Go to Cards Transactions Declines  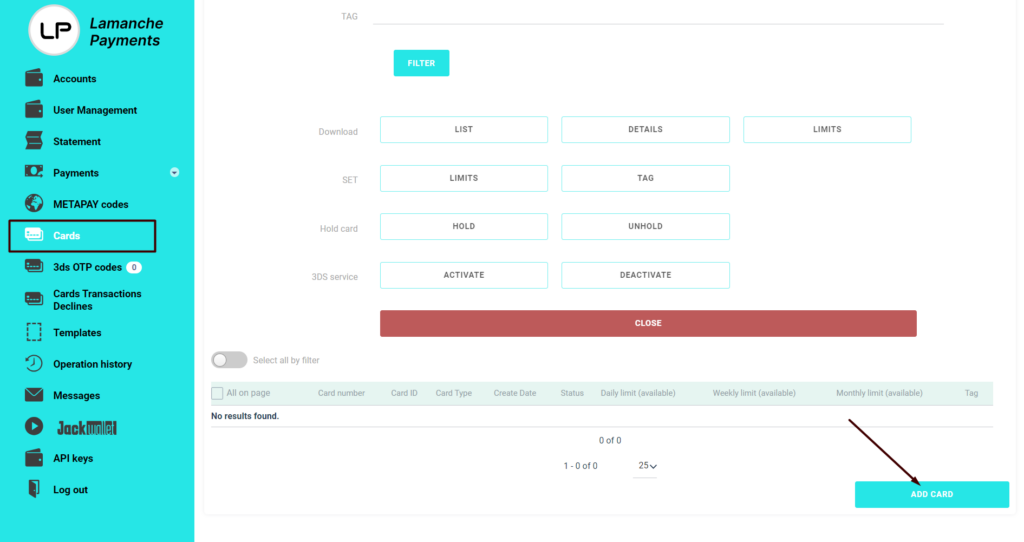pyautogui.click(x=96, y=300)
